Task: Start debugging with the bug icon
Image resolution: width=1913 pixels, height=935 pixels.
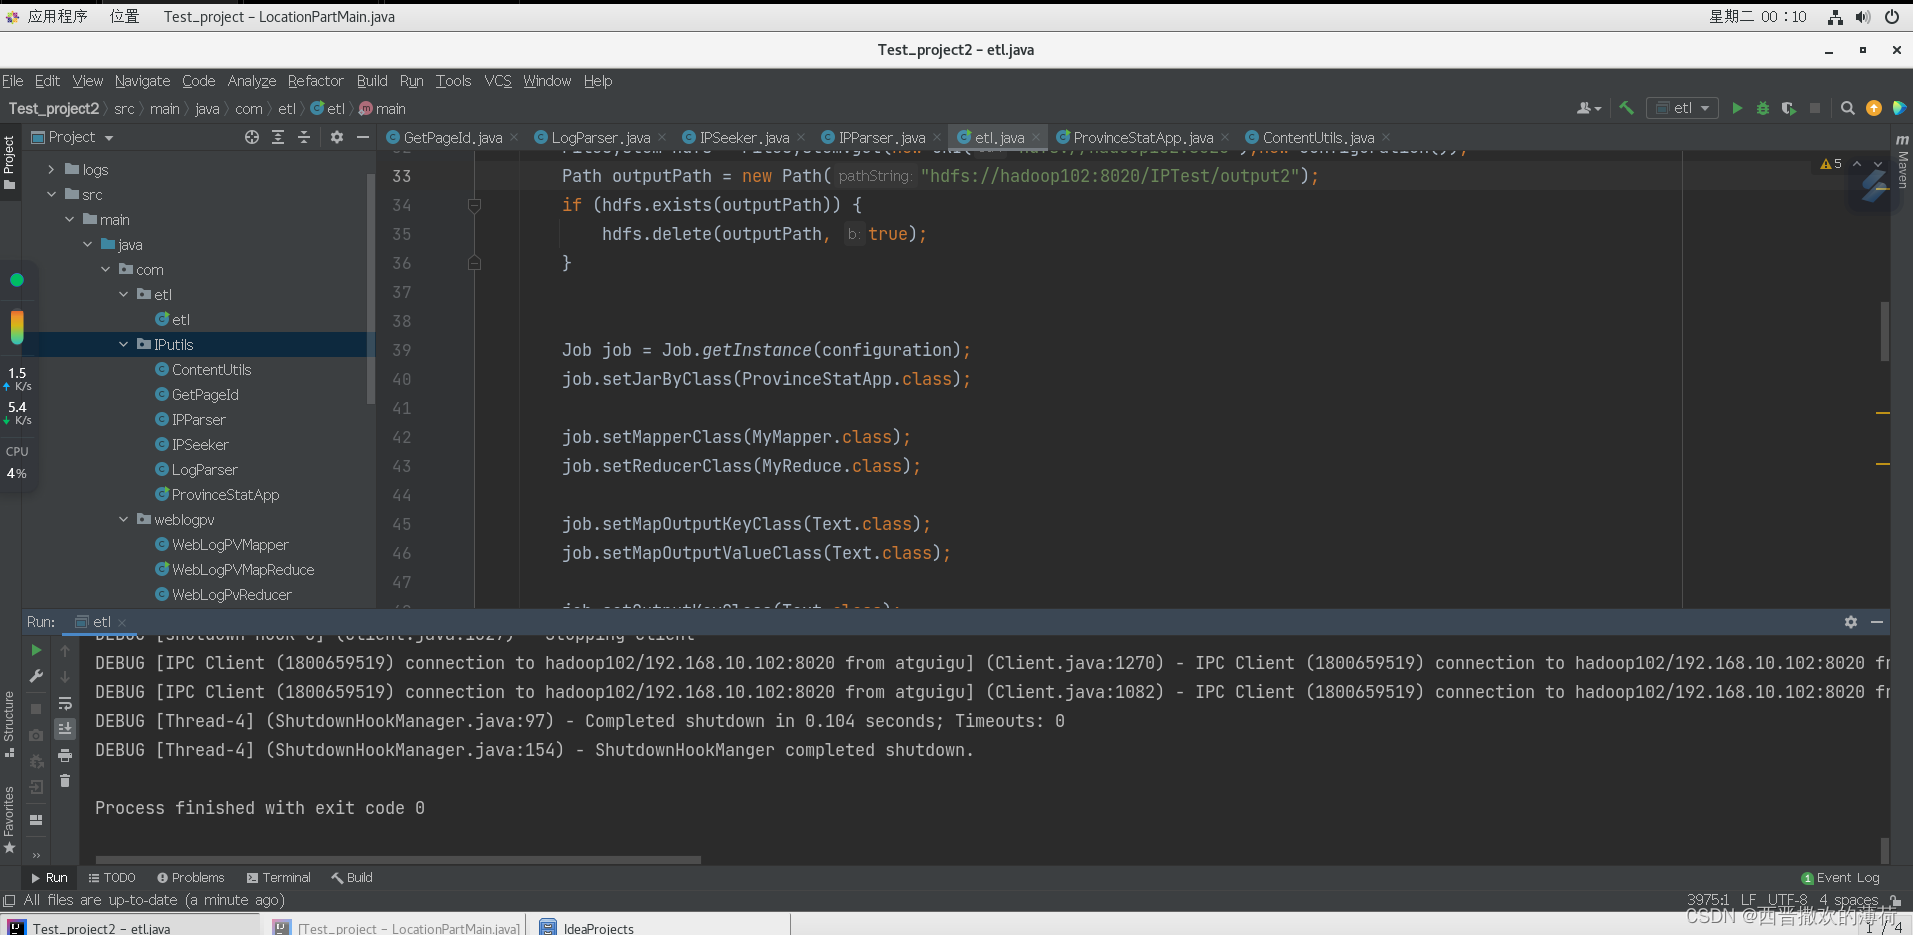Action: click(1763, 108)
